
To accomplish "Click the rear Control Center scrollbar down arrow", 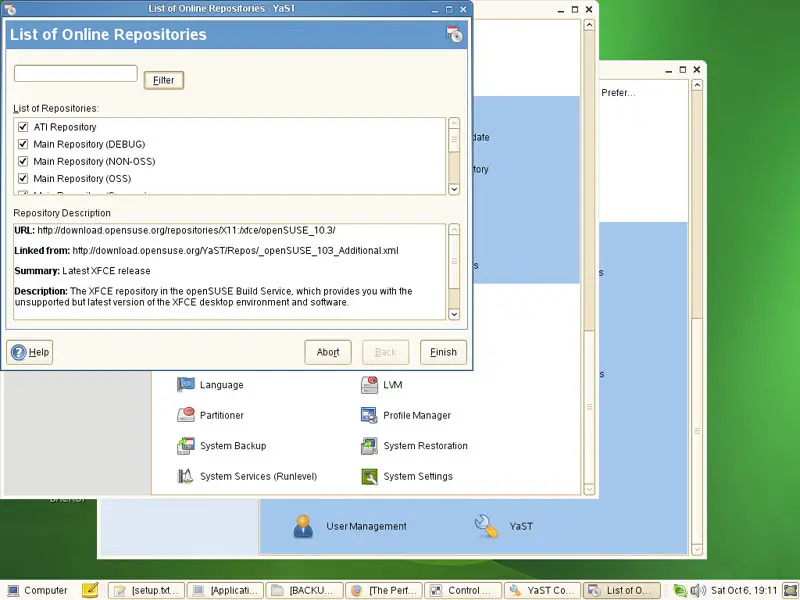I will coord(697,549).
